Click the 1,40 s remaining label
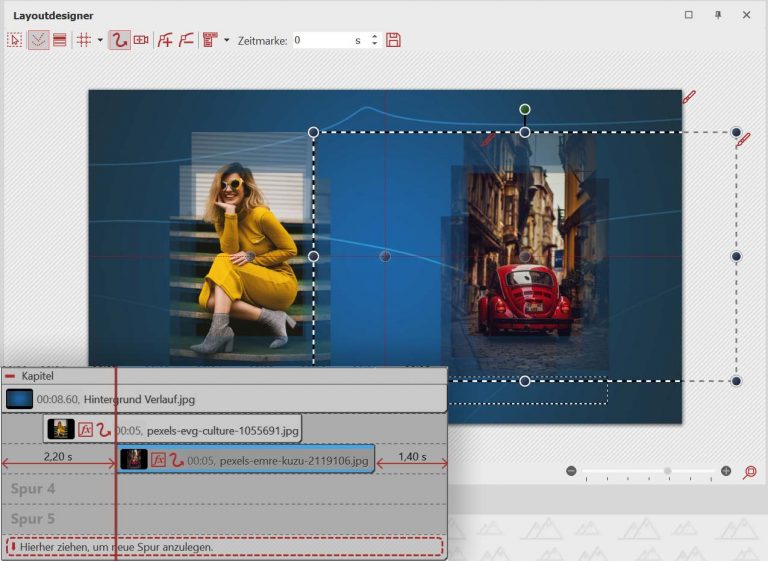The height and width of the screenshot is (561, 768). [412, 457]
